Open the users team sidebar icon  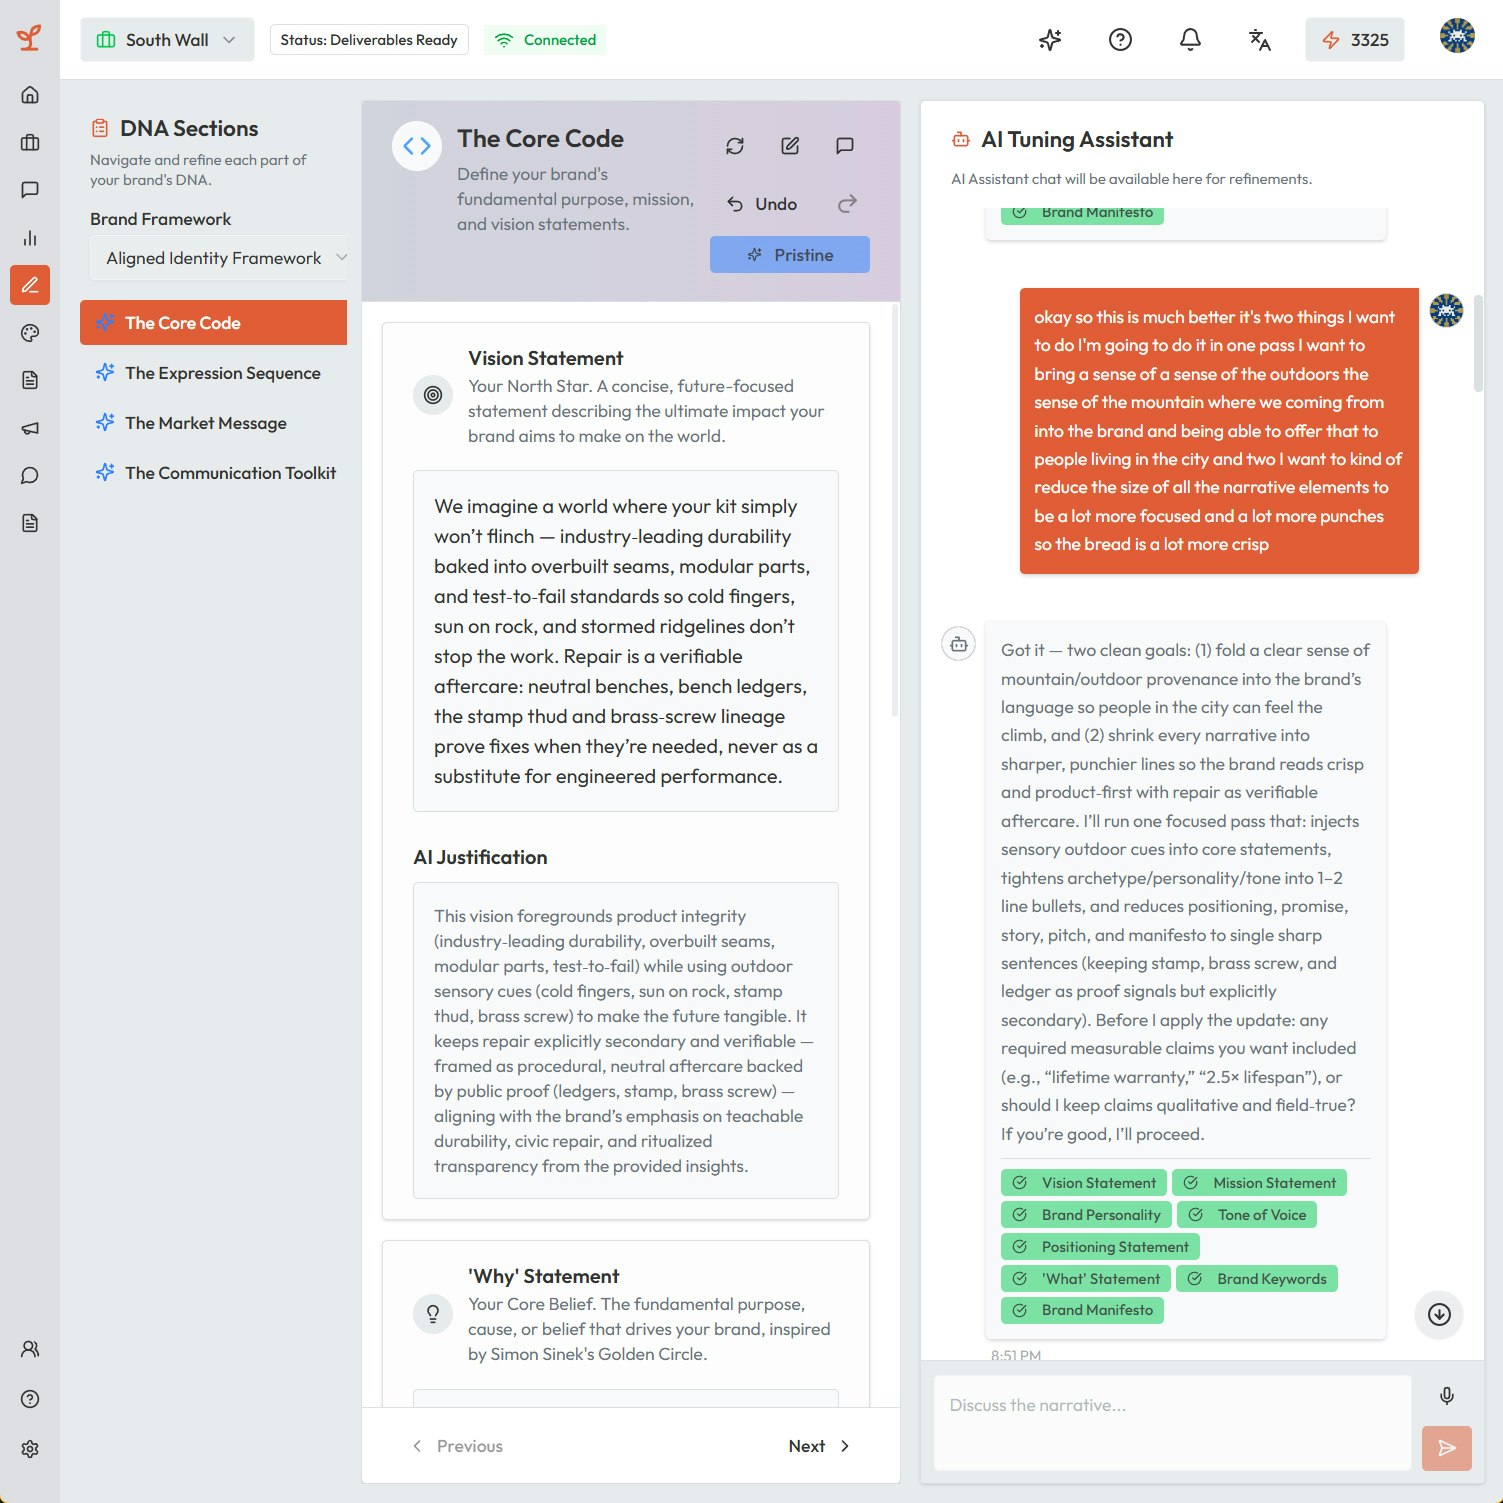click(30, 1349)
